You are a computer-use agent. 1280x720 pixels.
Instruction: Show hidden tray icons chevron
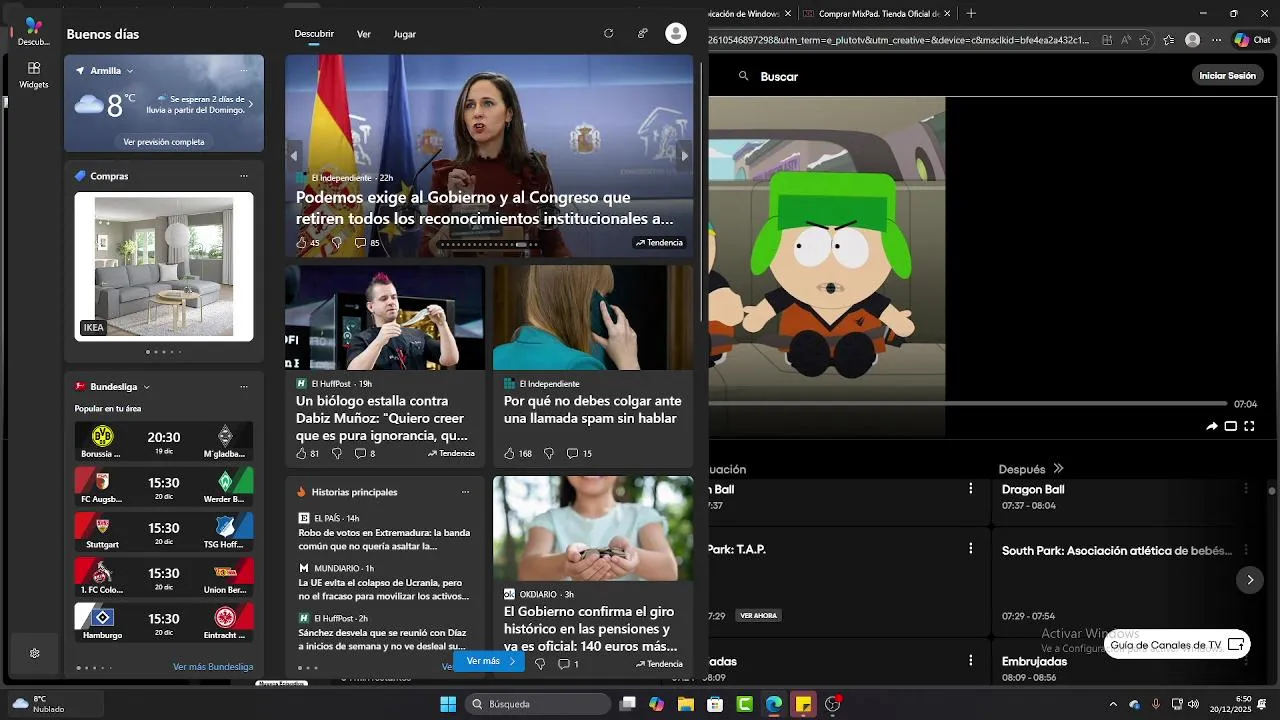pos(1113,704)
